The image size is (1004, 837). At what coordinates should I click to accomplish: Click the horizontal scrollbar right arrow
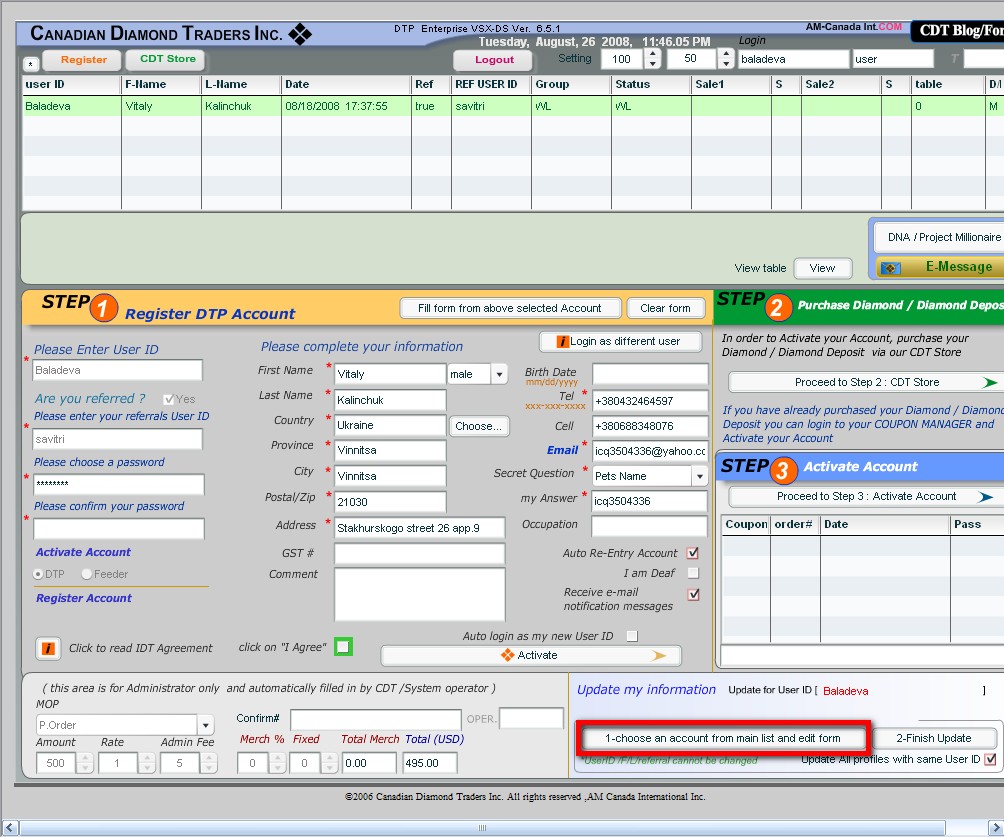coord(996,827)
